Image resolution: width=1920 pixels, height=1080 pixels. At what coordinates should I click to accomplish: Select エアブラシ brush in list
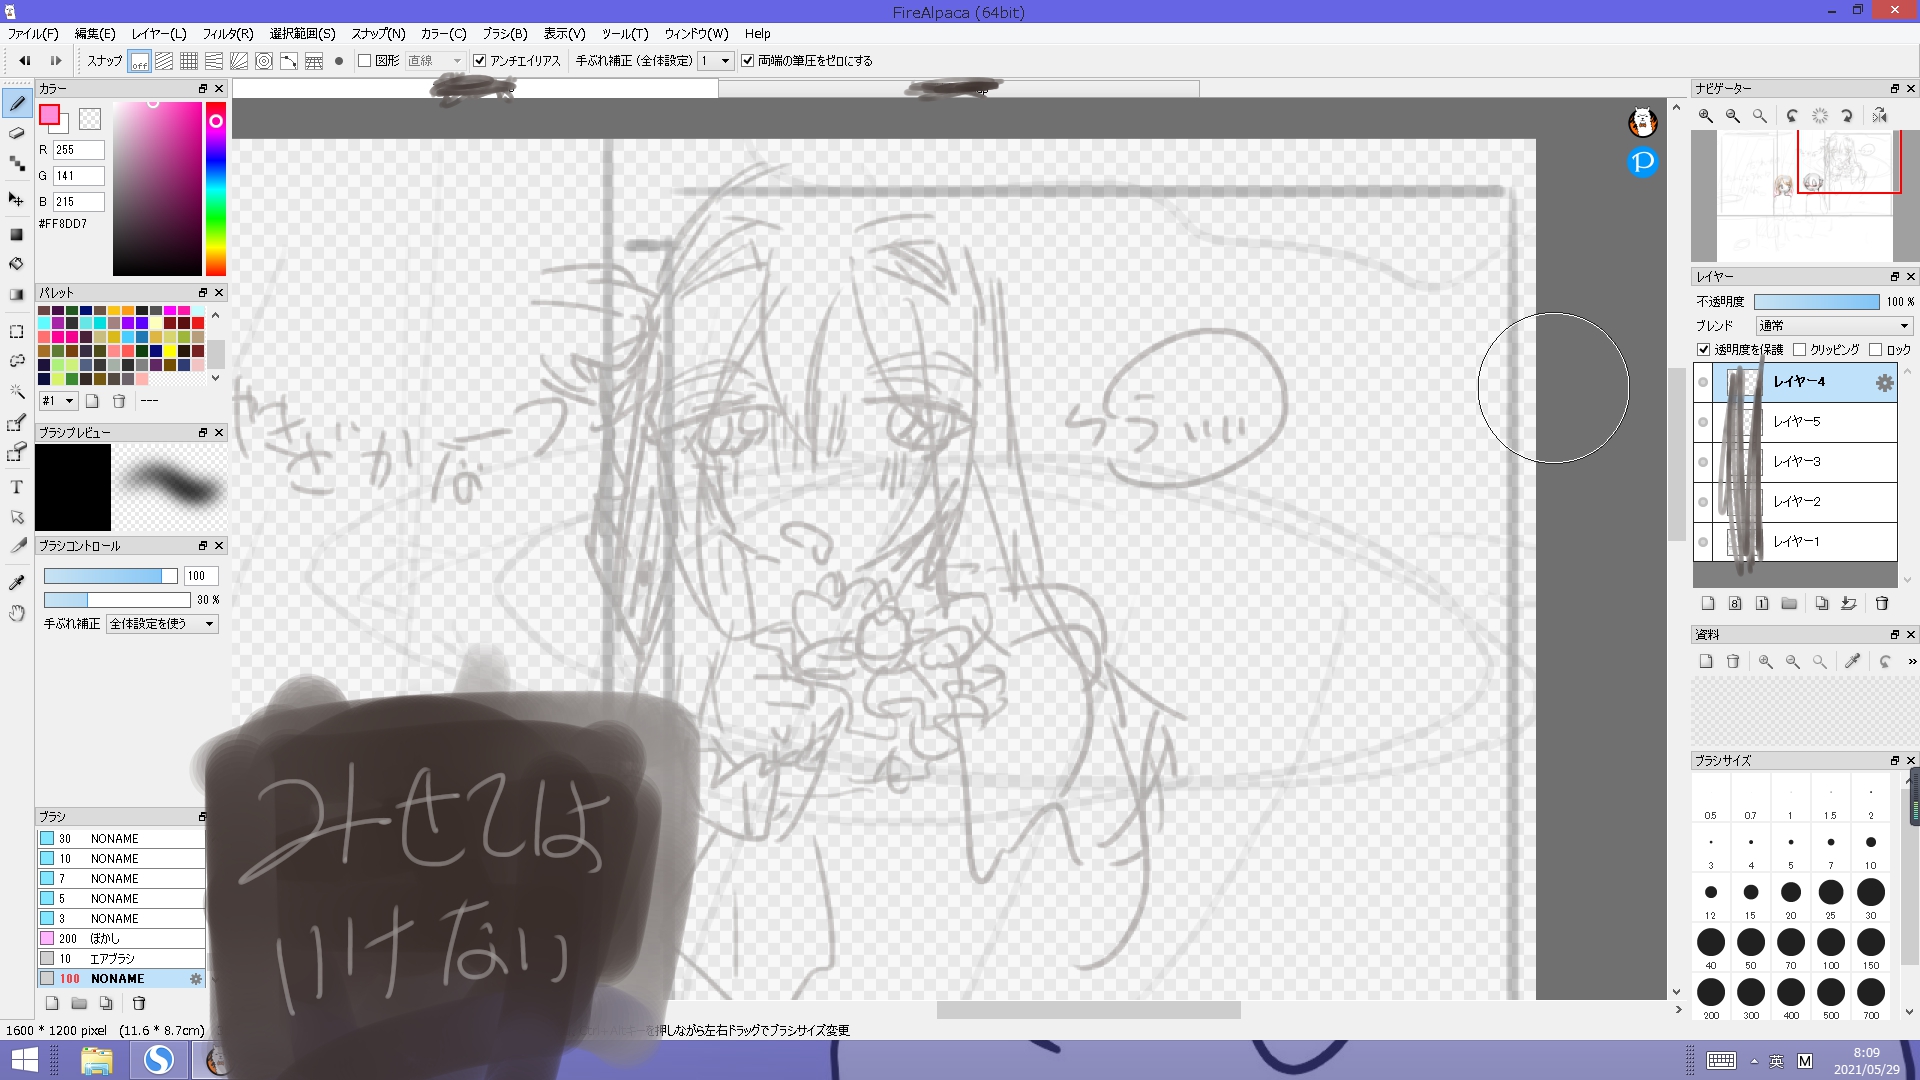[112, 959]
